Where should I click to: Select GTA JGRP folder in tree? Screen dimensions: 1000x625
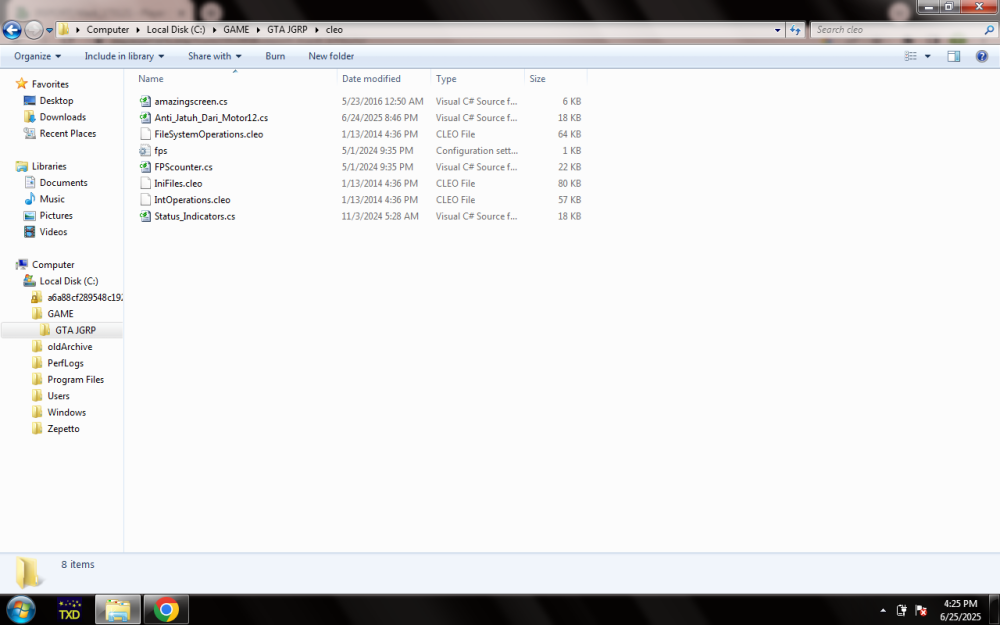(75, 330)
